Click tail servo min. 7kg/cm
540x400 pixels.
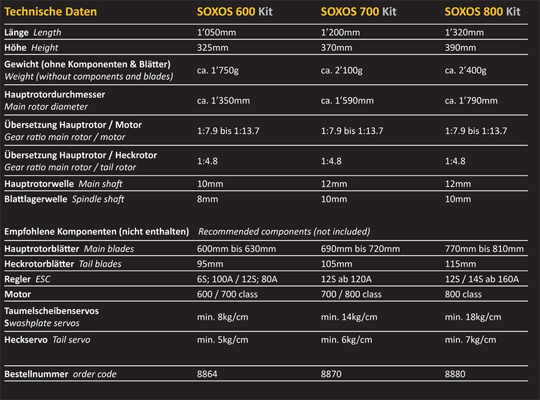click(470, 340)
